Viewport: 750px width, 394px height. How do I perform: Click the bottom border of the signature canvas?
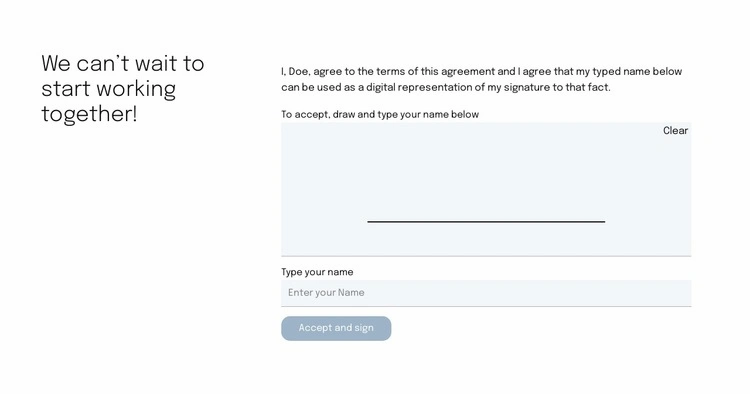[486, 256]
